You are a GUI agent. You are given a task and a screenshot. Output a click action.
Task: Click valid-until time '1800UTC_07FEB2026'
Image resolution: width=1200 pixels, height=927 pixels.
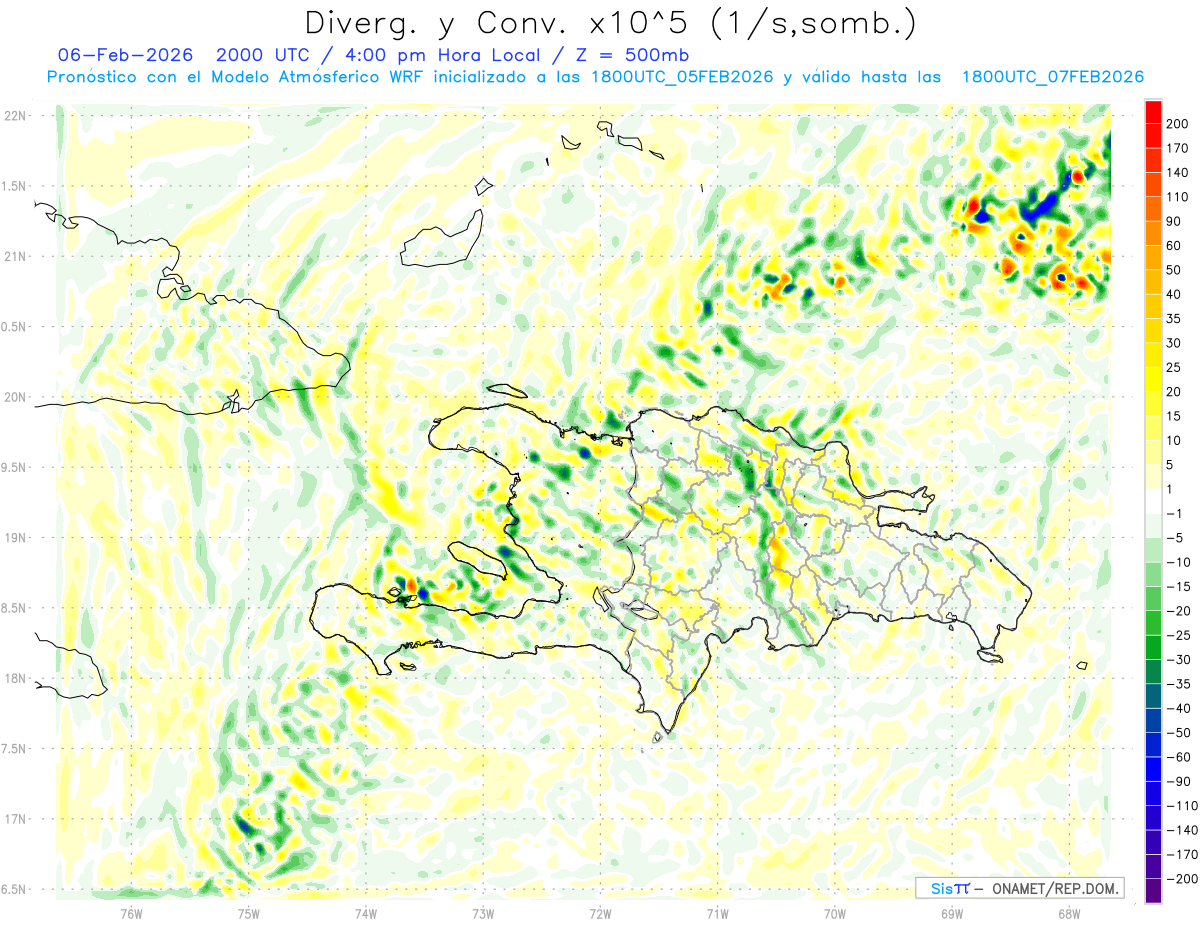click(1052, 77)
